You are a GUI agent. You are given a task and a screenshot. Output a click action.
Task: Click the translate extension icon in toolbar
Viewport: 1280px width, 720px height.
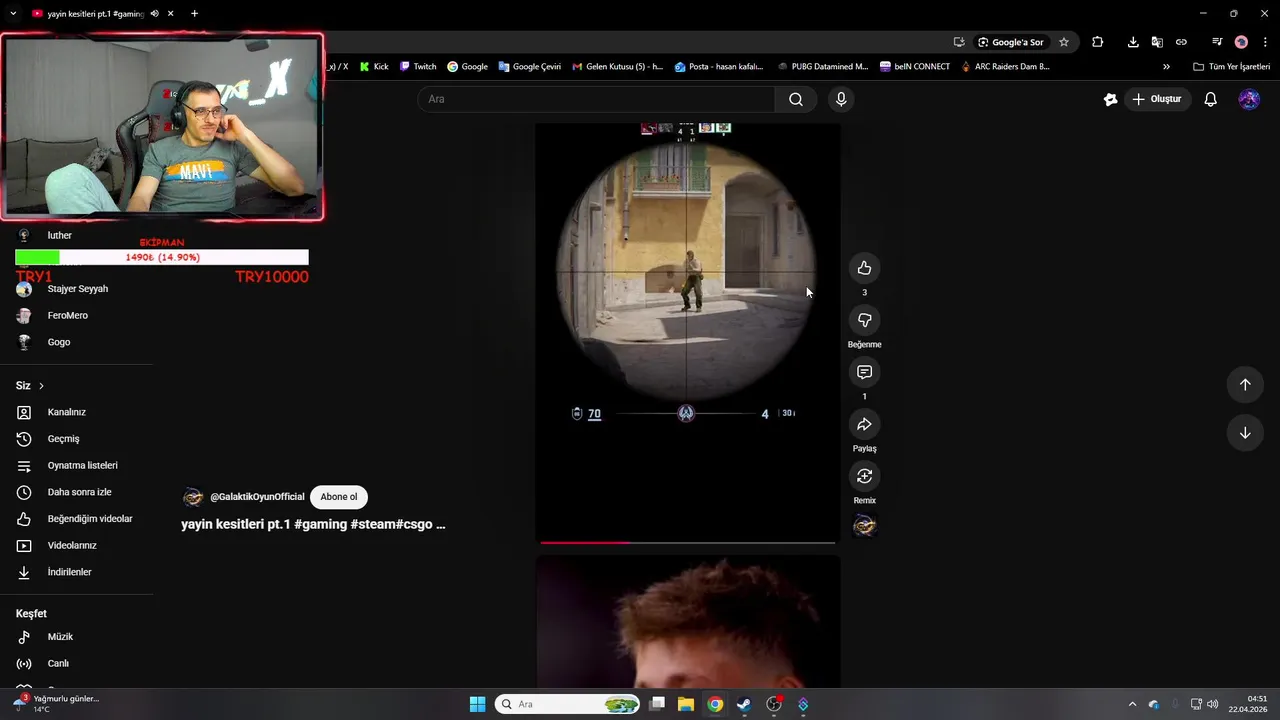click(x=1157, y=42)
